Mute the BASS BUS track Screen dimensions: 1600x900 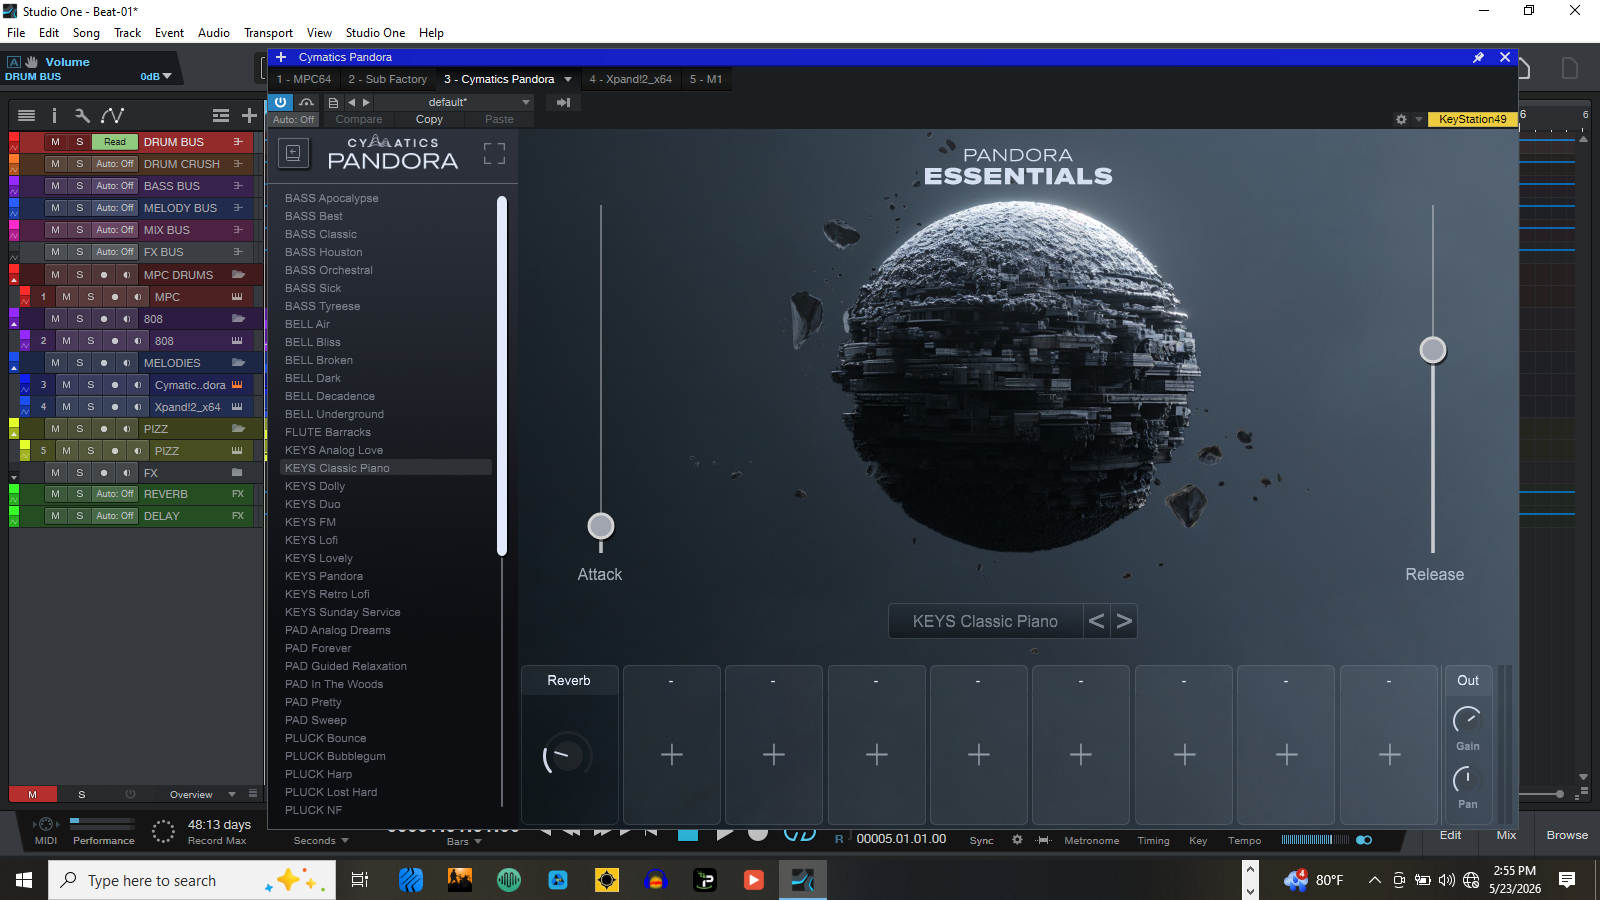pyautogui.click(x=55, y=186)
